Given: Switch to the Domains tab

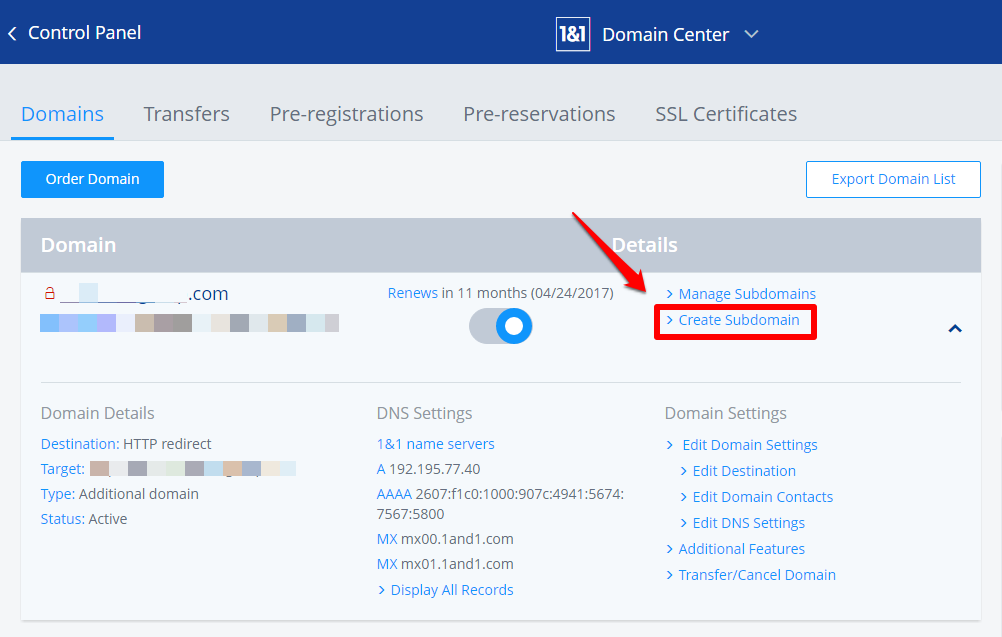Looking at the screenshot, I should coord(63,114).
